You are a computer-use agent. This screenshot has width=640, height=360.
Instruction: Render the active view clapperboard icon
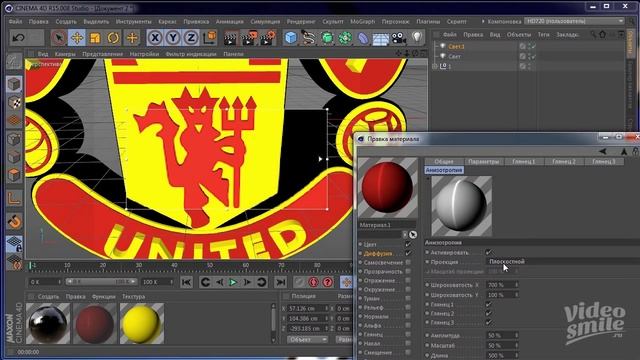tap(231, 38)
